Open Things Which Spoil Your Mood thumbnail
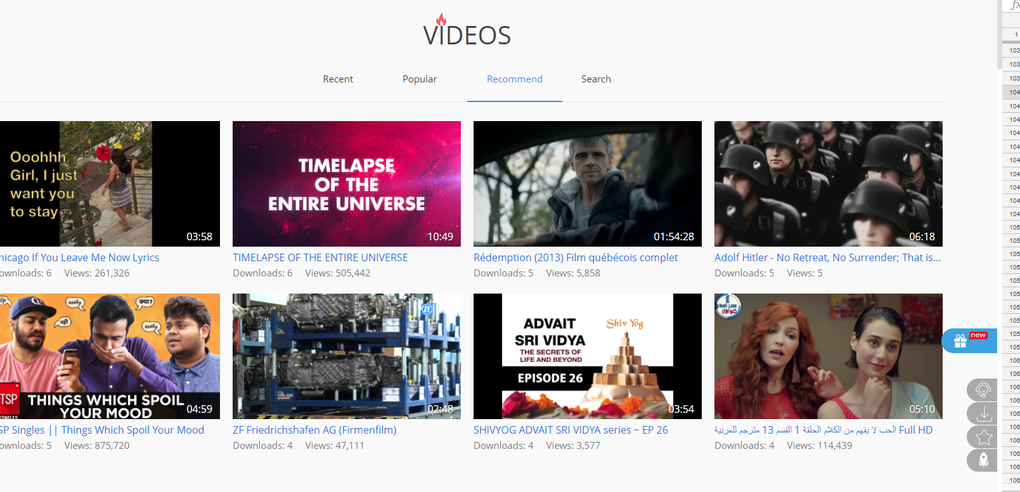This screenshot has height=492, width=1020. (x=109, y=356)
